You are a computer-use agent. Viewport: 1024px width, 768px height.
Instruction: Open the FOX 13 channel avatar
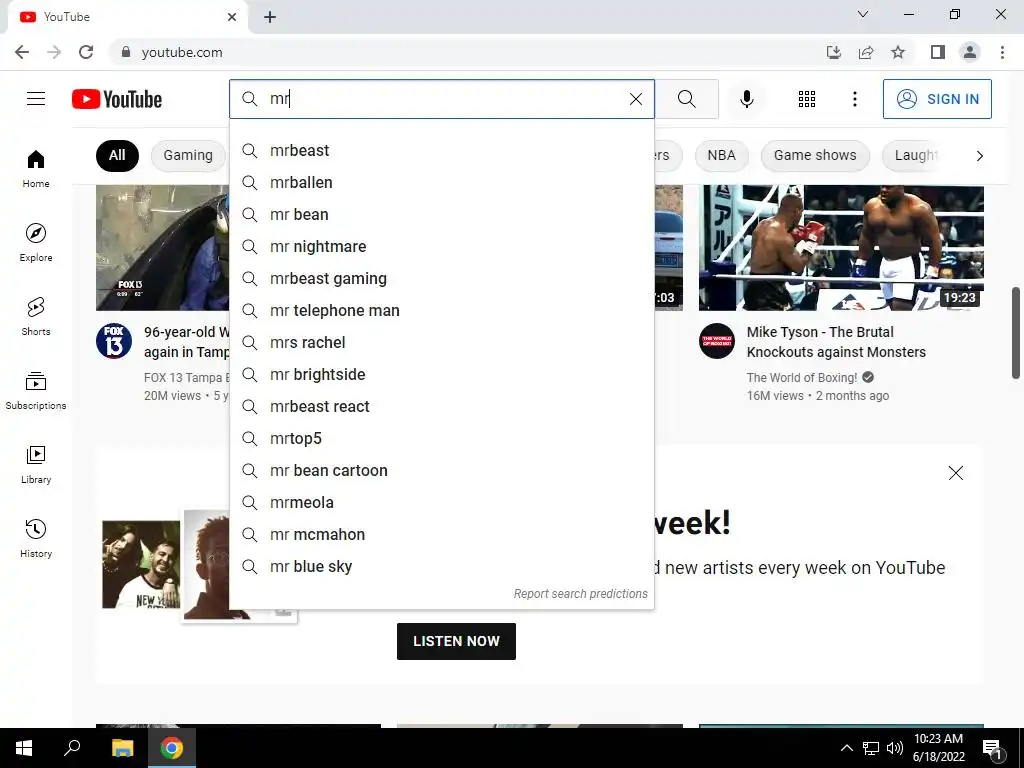click(114, 341)
